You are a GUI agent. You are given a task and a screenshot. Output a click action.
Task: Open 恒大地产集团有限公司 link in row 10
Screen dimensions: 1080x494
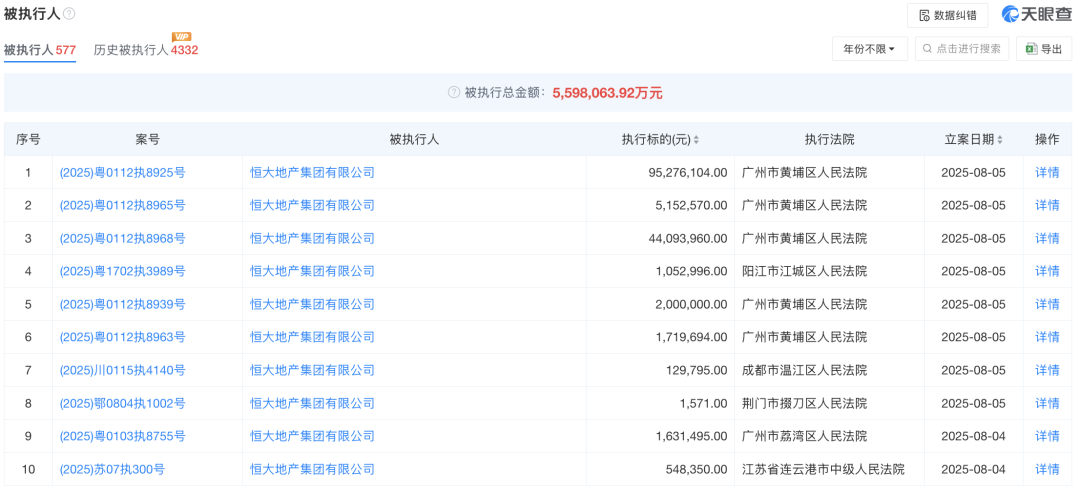[x=312, y=470]
